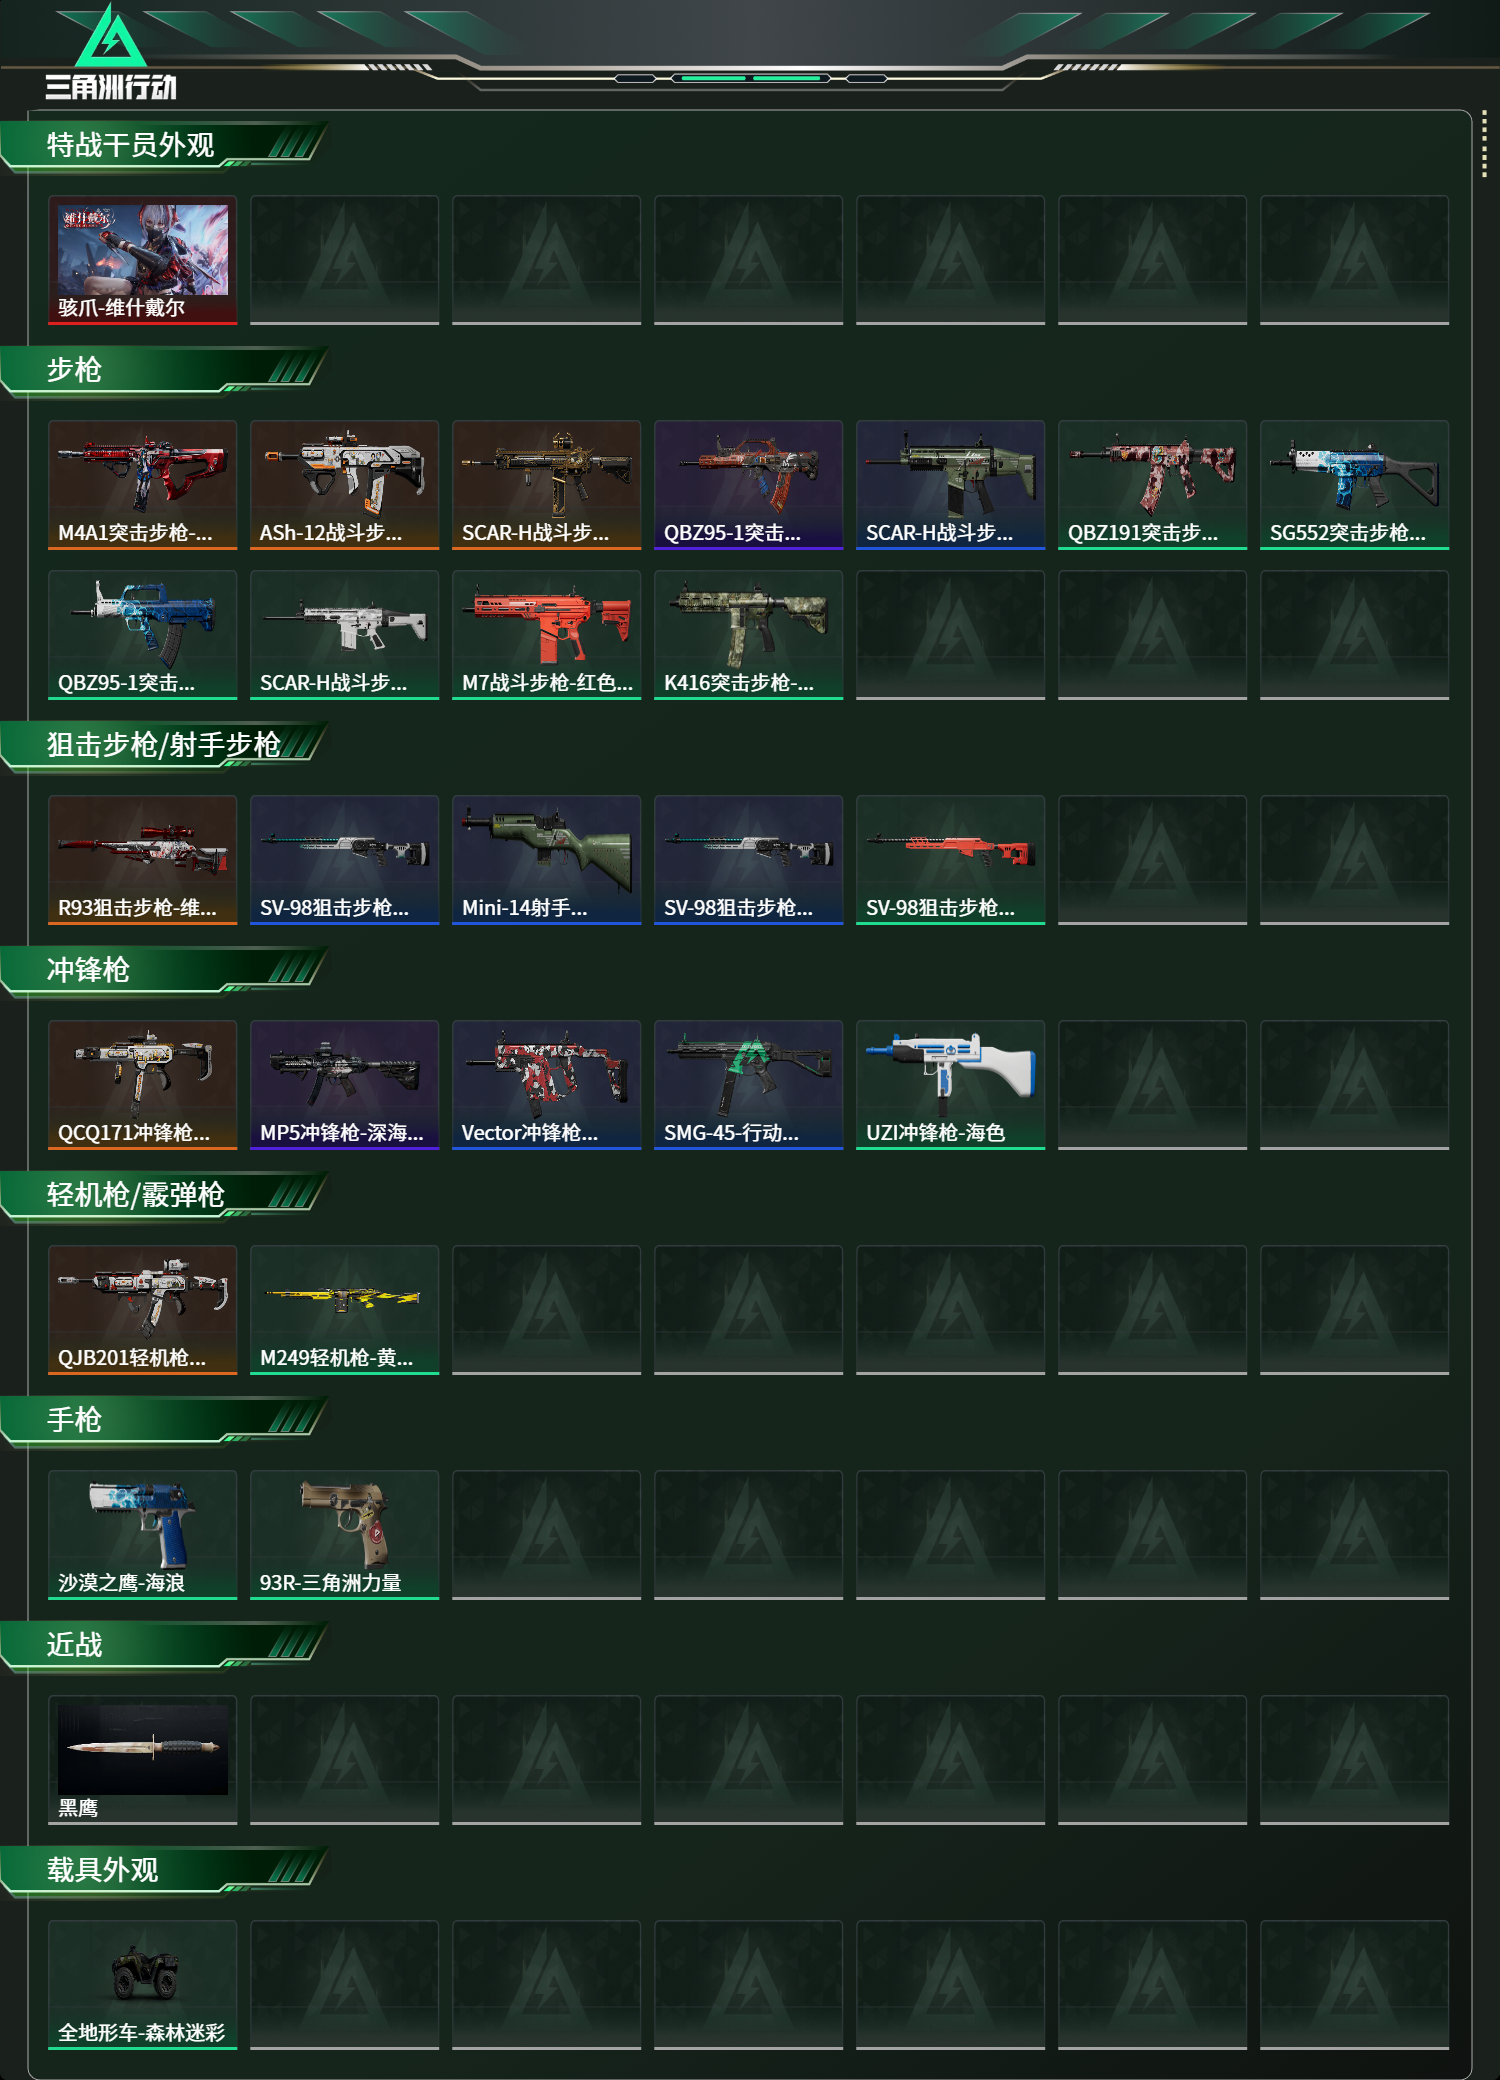Pick the QBZ191突击步枪 skin item

[x=1153, y=485]
